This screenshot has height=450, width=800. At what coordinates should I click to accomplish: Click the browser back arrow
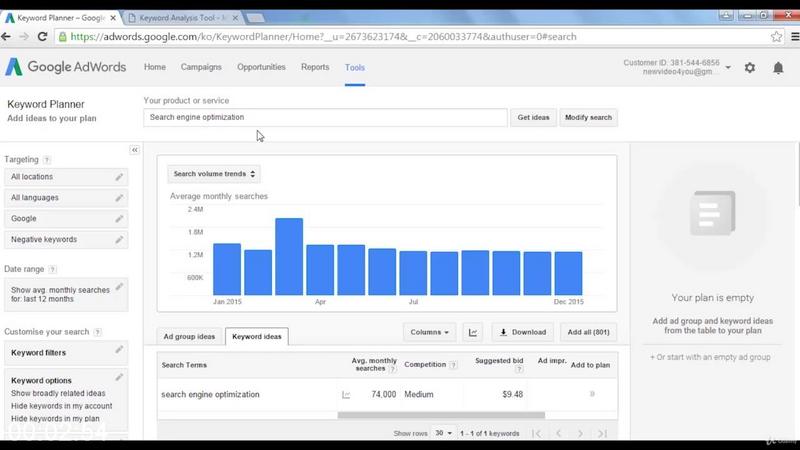(x=6, y=37)
